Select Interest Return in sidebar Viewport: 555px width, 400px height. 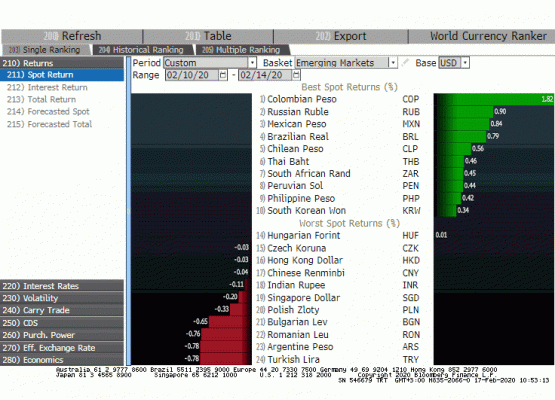tap(47, 87)
